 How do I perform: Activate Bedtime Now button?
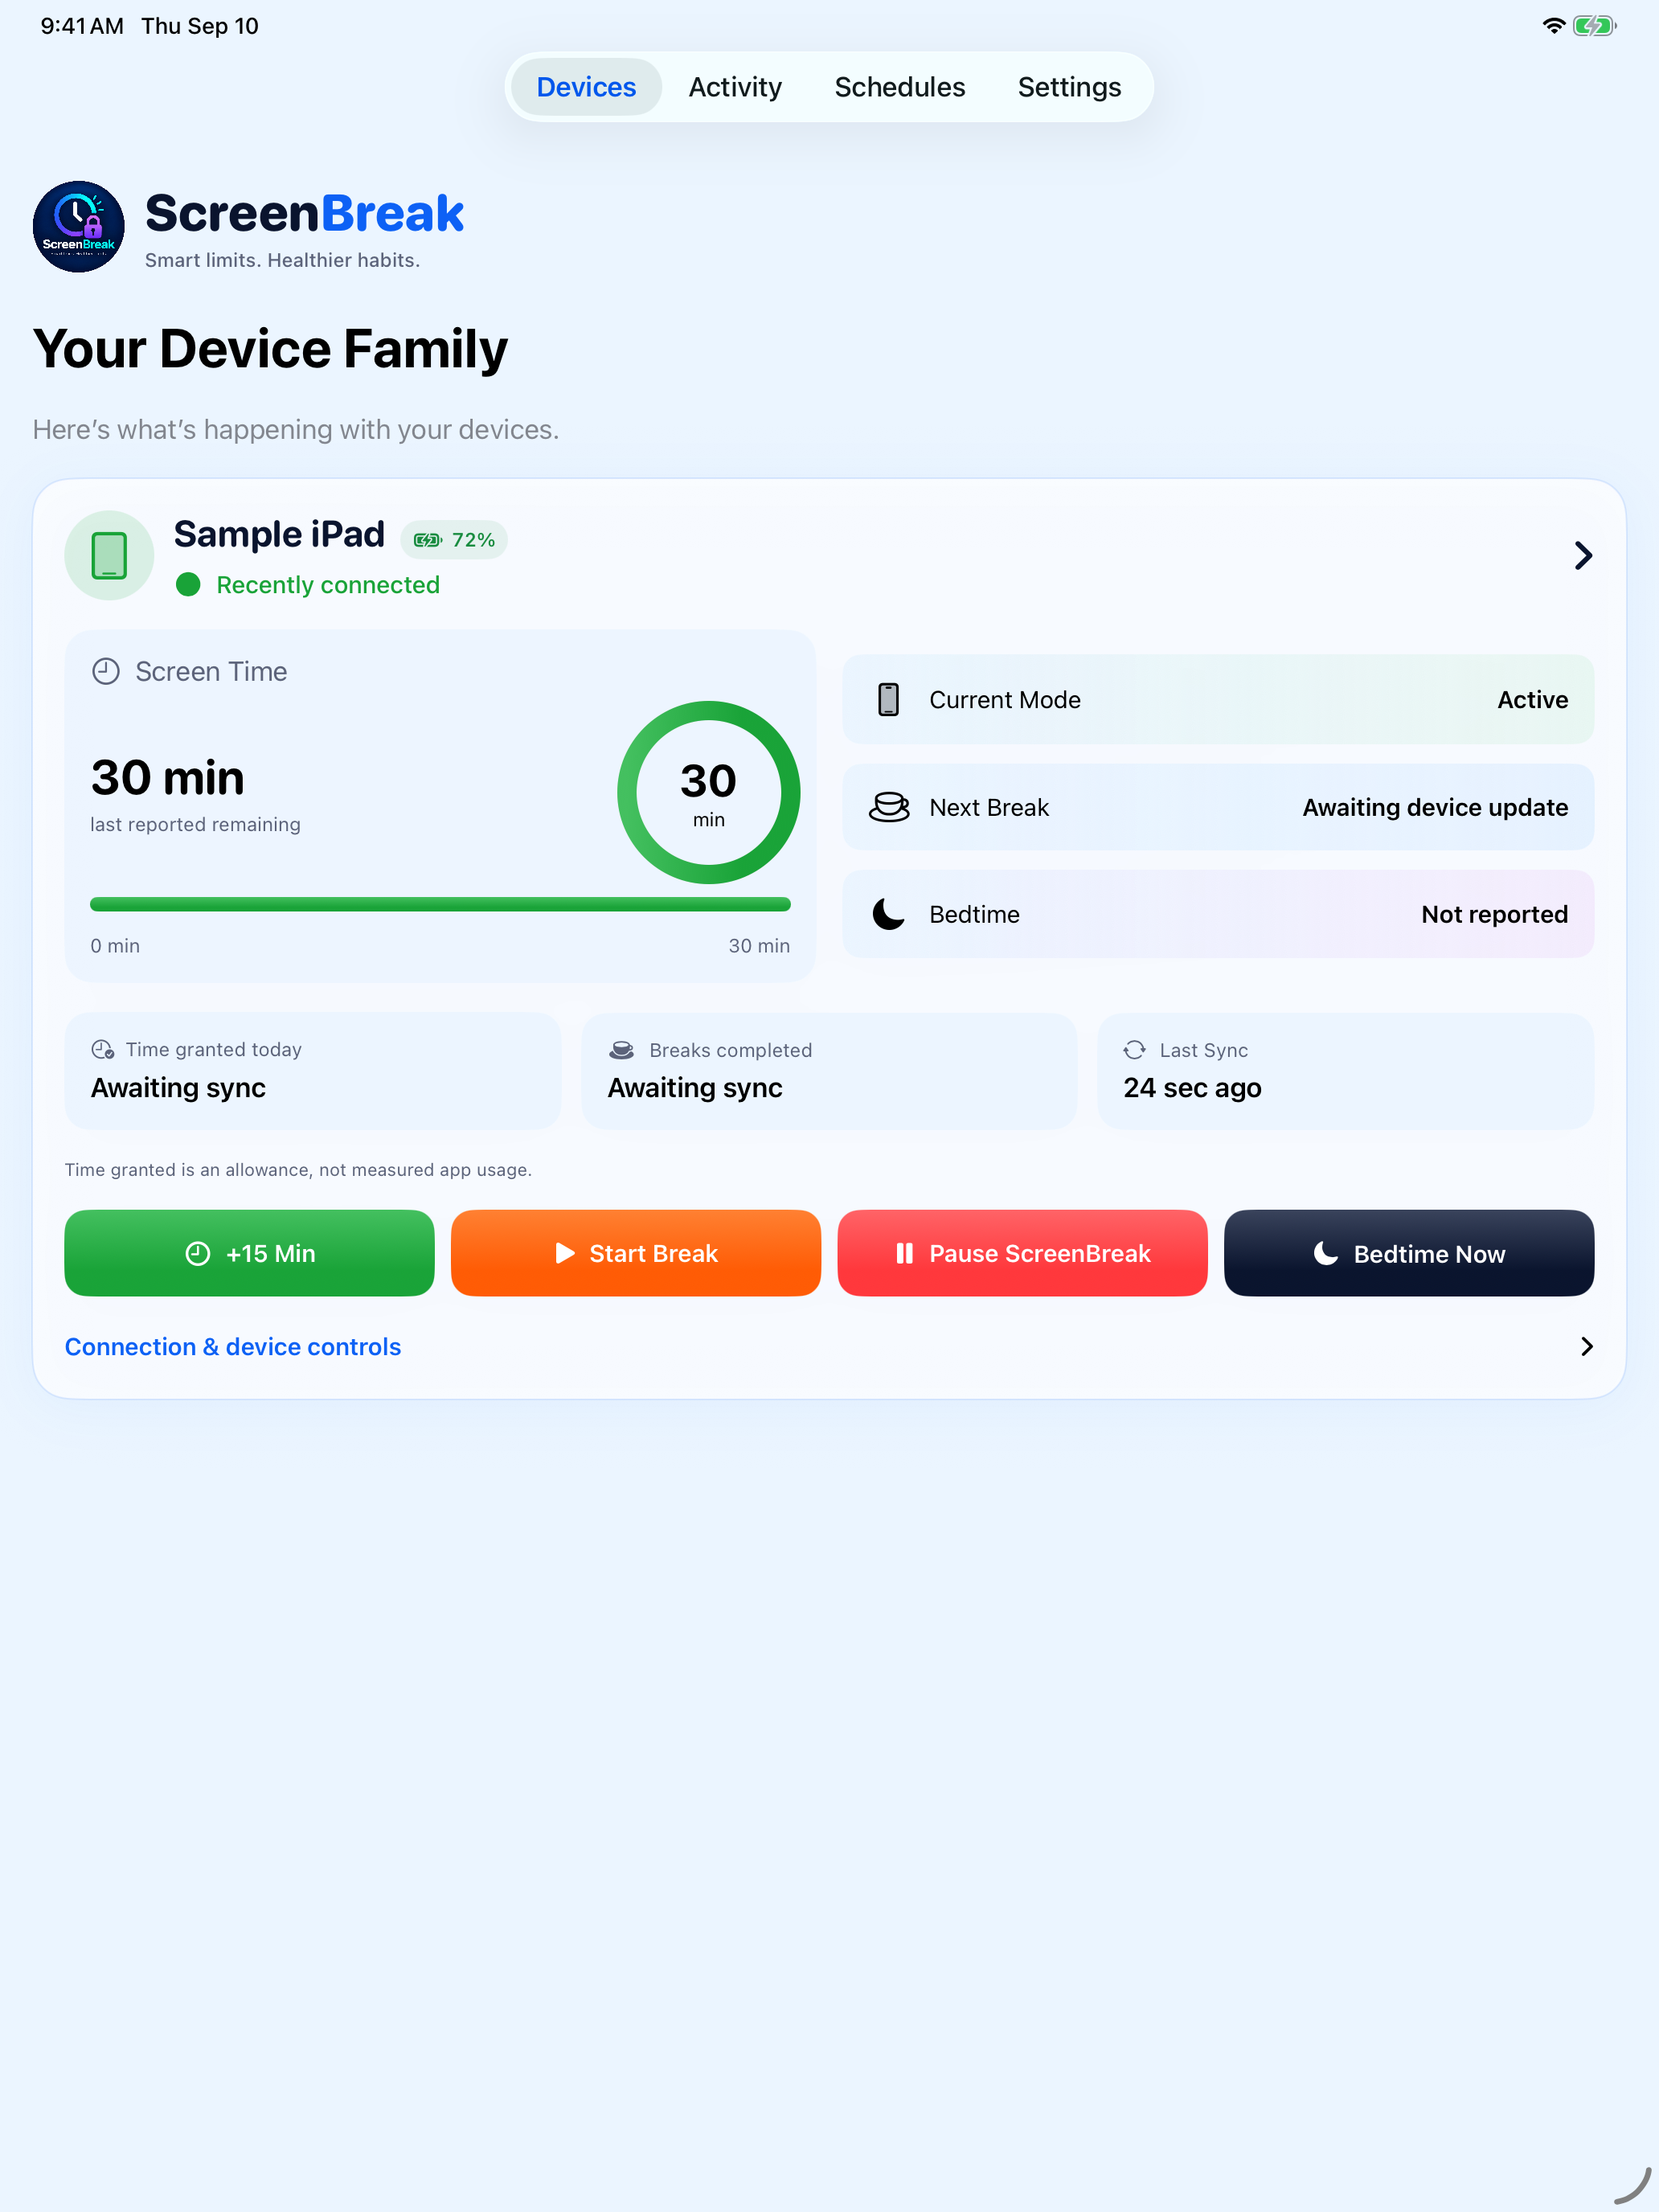(1408, 1253)
